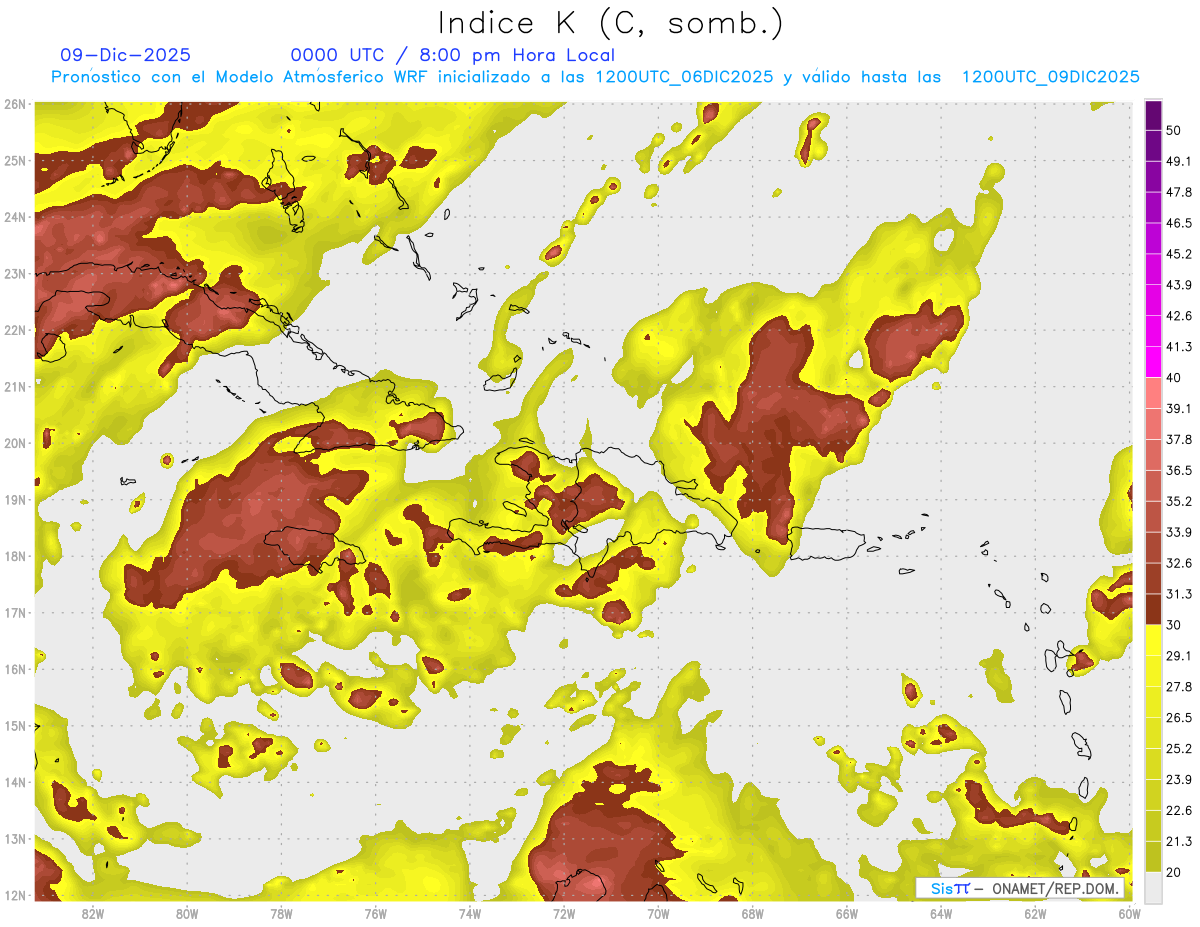Screen dimensions: 1200x927
Task: Click the '33.9' color bar label
Action: [1179, 532]
